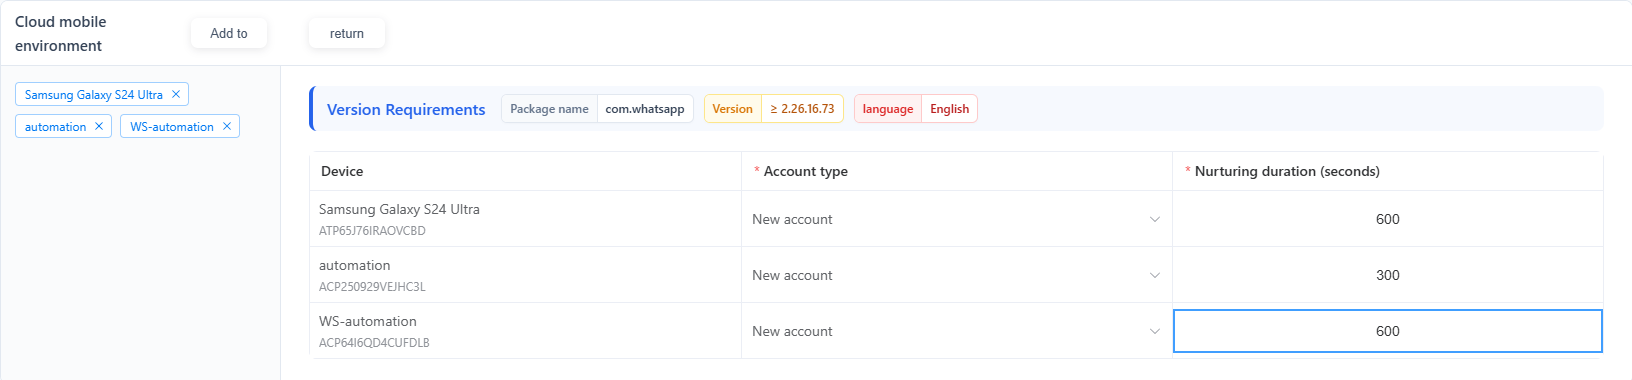This screenshot has height=380, width=1632.
Task: Click WS-automation device name in table
Action: (368, 321)
